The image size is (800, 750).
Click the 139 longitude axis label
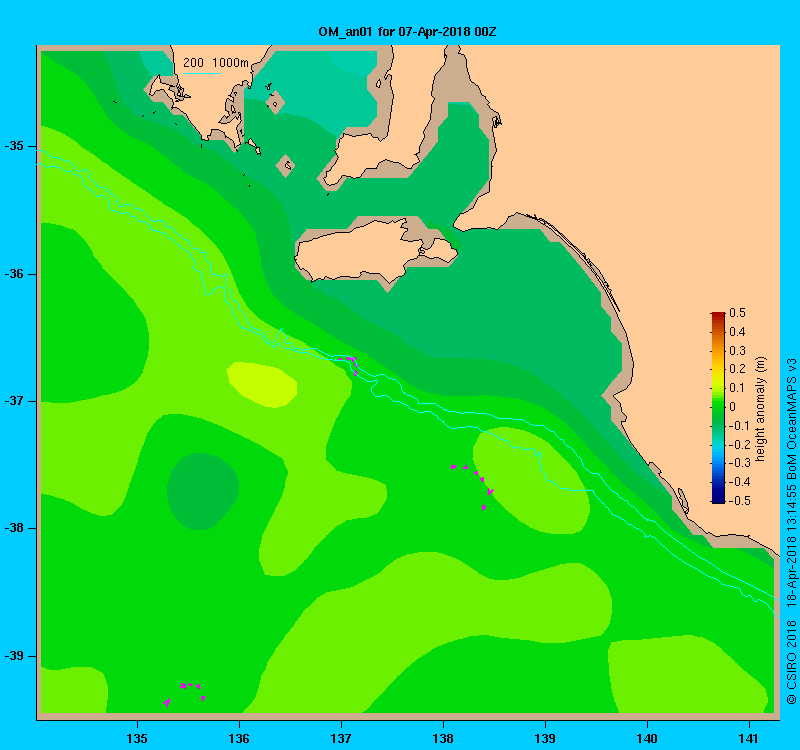[545, 738]
